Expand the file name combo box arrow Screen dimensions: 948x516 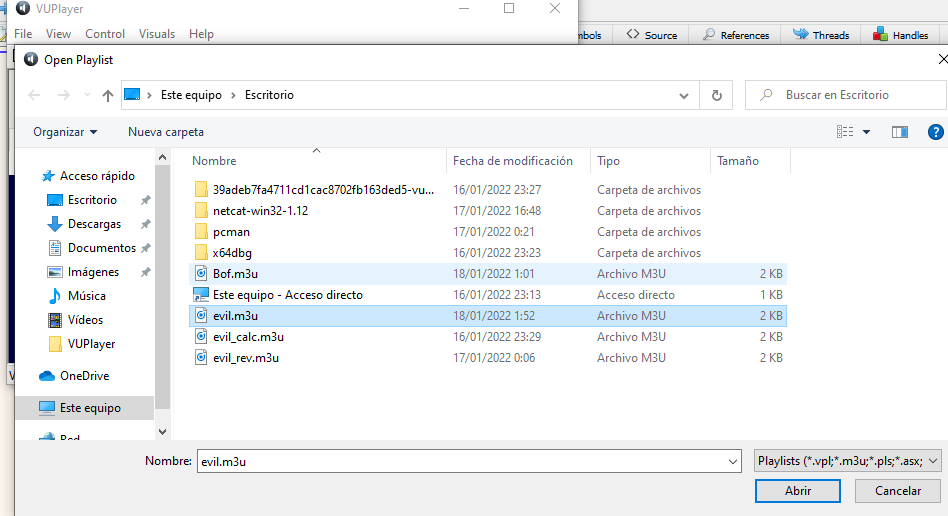coord(733,462)
